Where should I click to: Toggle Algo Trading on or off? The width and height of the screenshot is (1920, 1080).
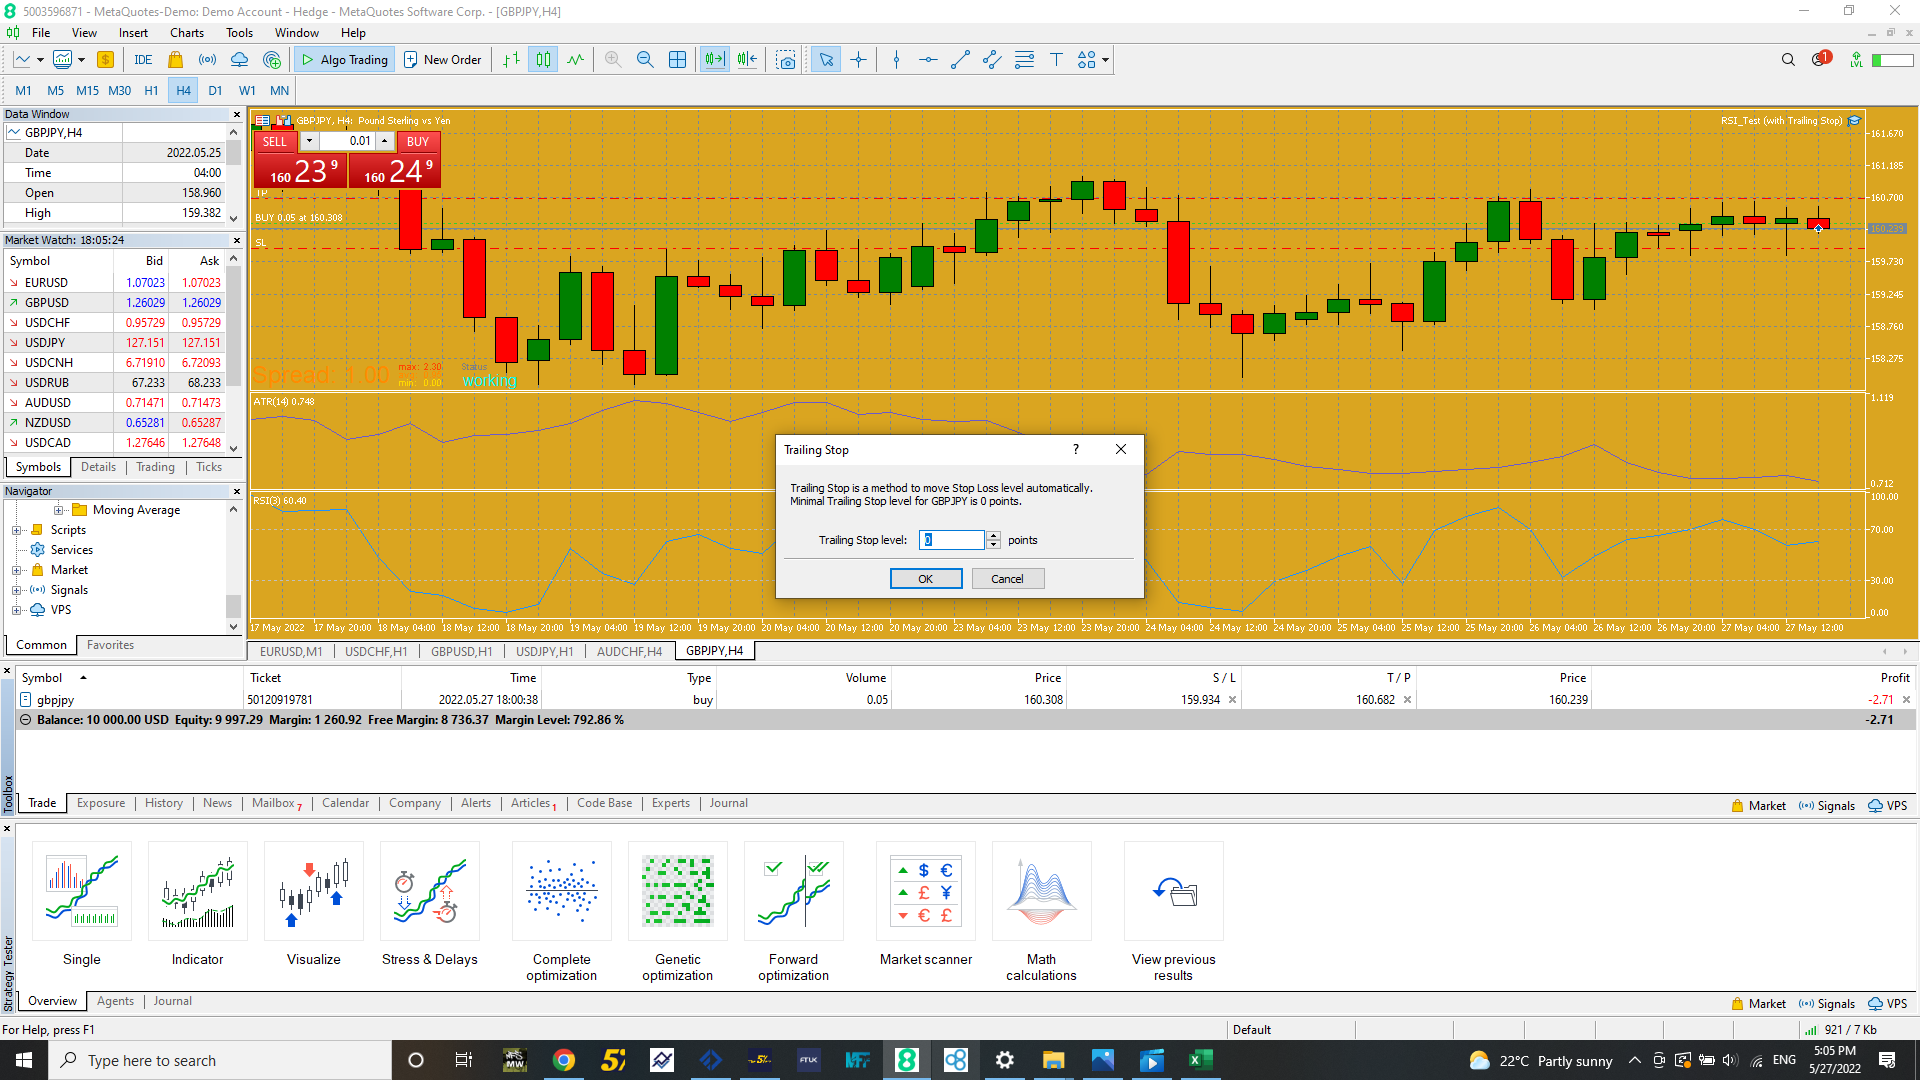[x=344, y=60]
